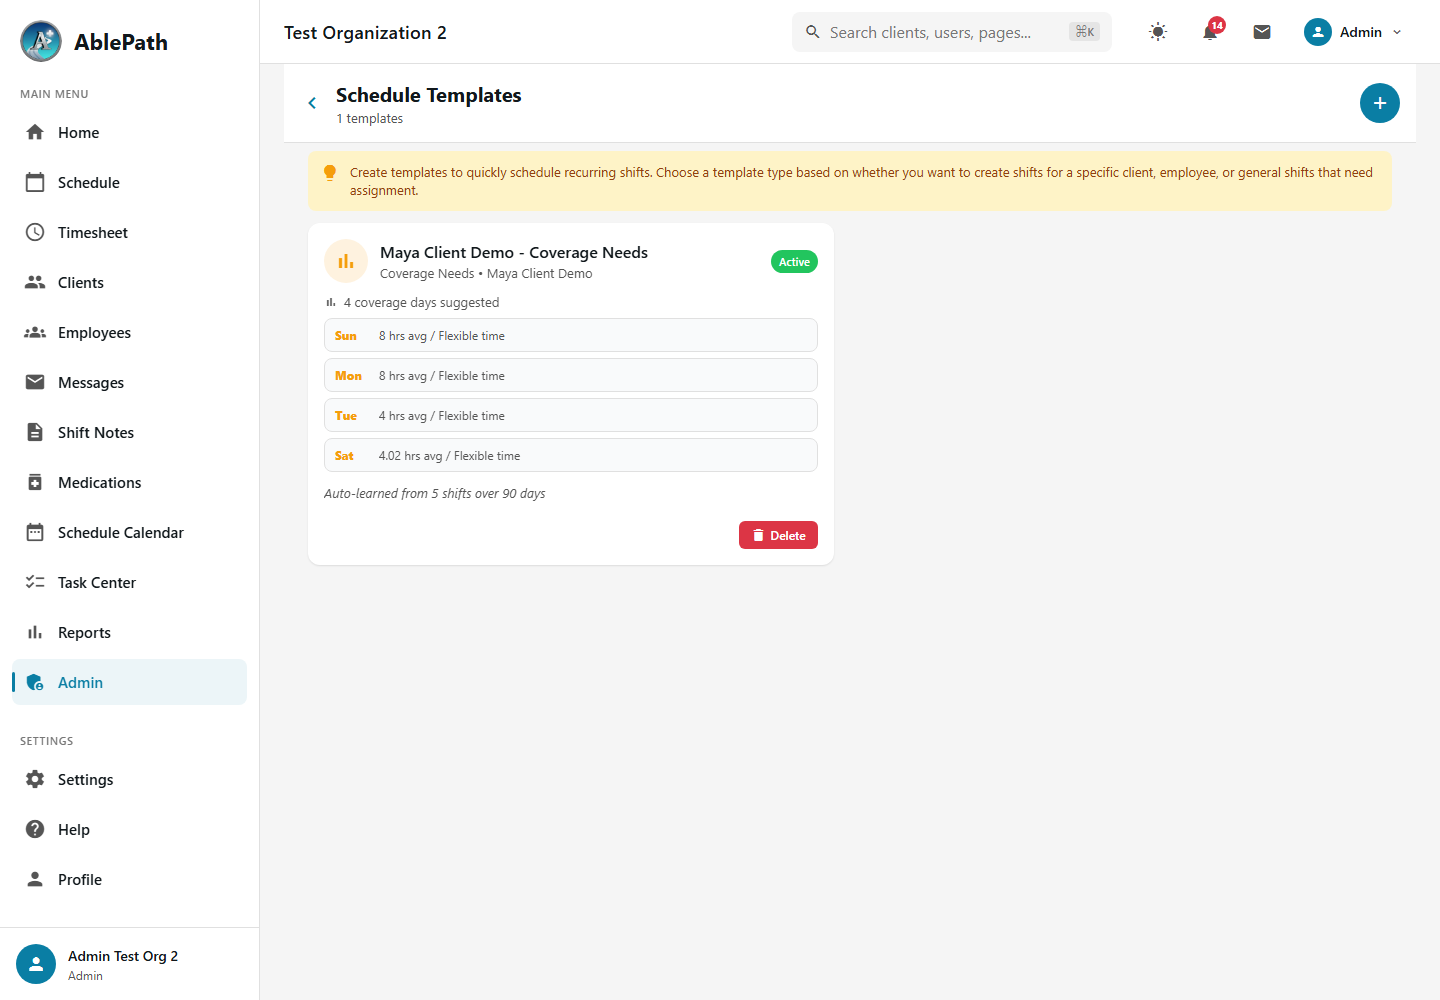
Task: Go to Timesheet page
Action: pos(129,232)
